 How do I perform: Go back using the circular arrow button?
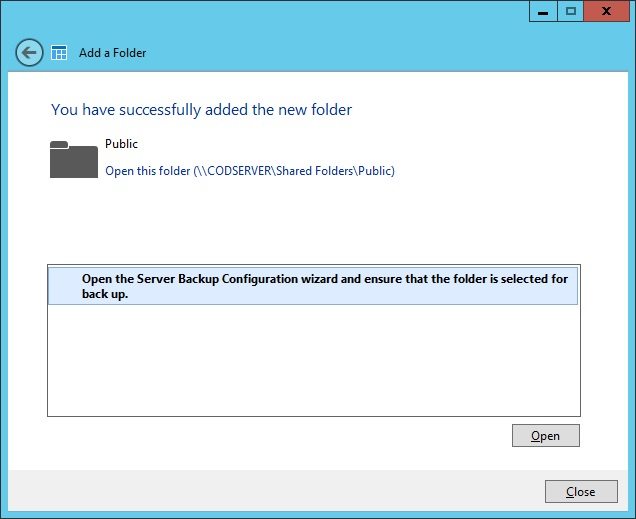[29, 52]
